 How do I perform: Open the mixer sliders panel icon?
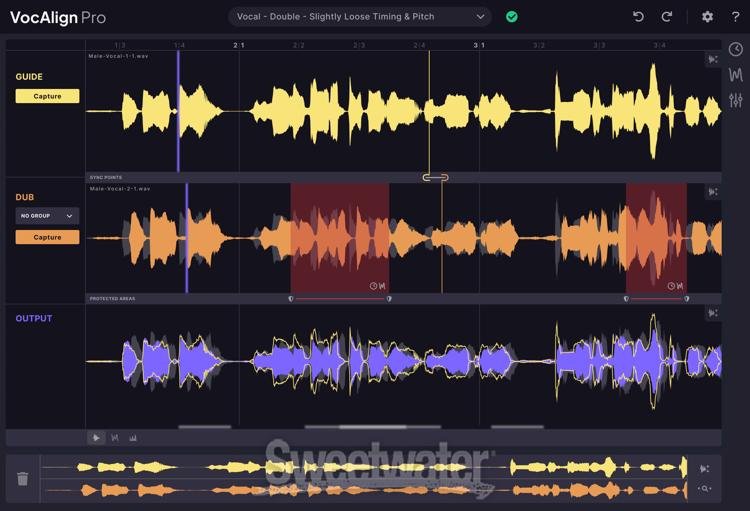(x=736, y=100)
